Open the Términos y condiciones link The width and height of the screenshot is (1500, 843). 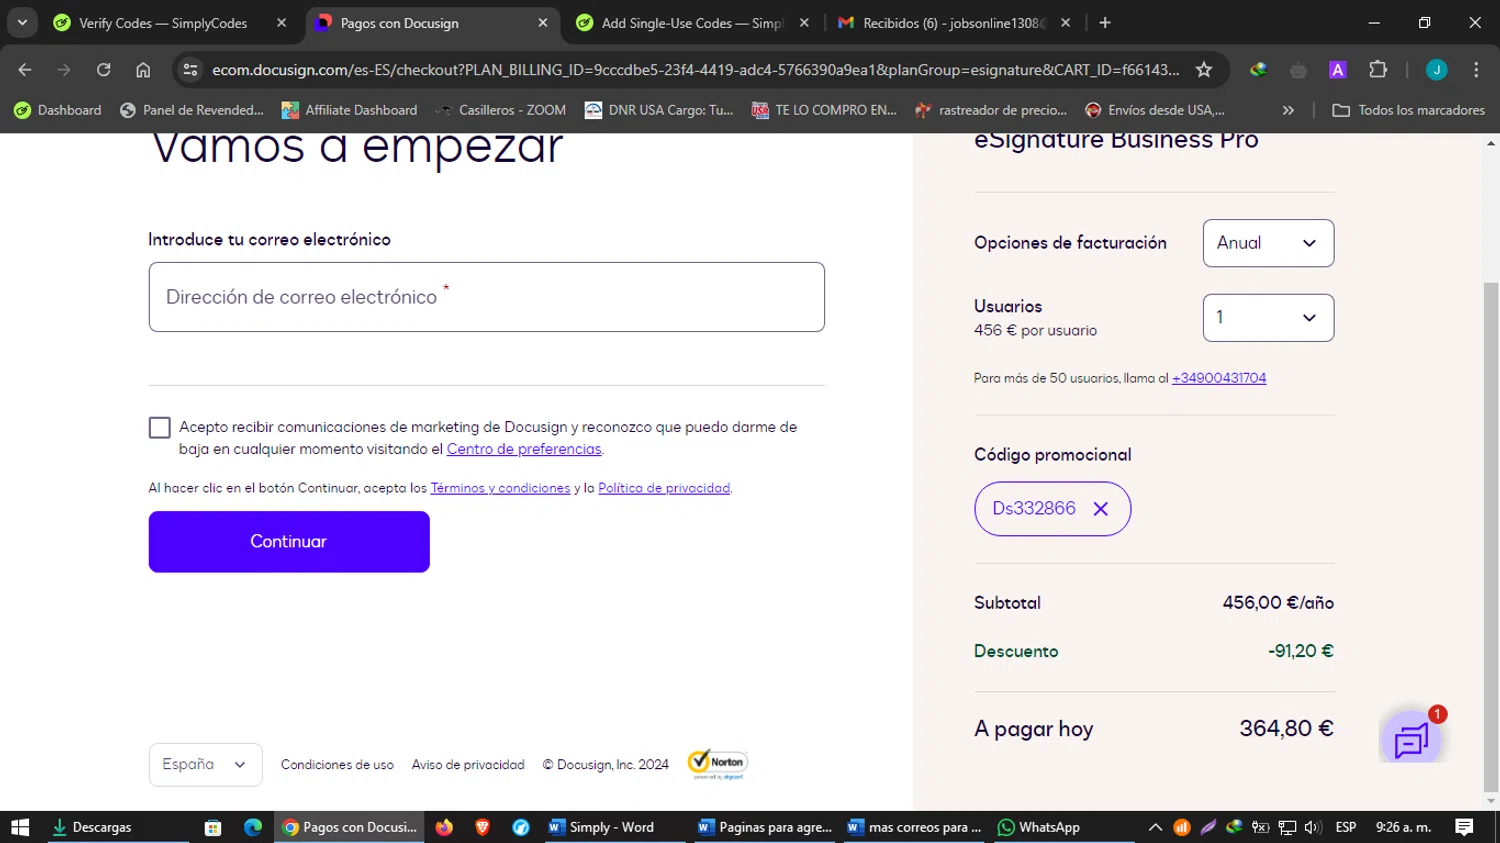(x=500, y=488)
